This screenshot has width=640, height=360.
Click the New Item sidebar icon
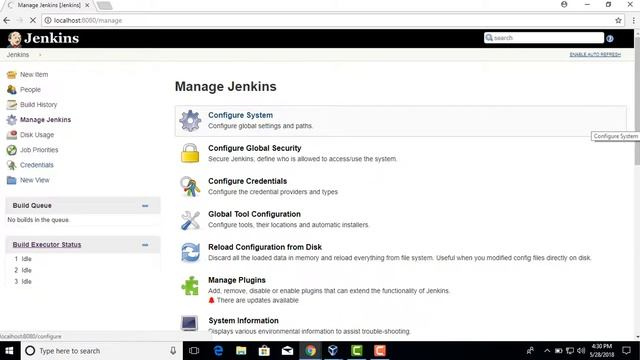(11, 75)
